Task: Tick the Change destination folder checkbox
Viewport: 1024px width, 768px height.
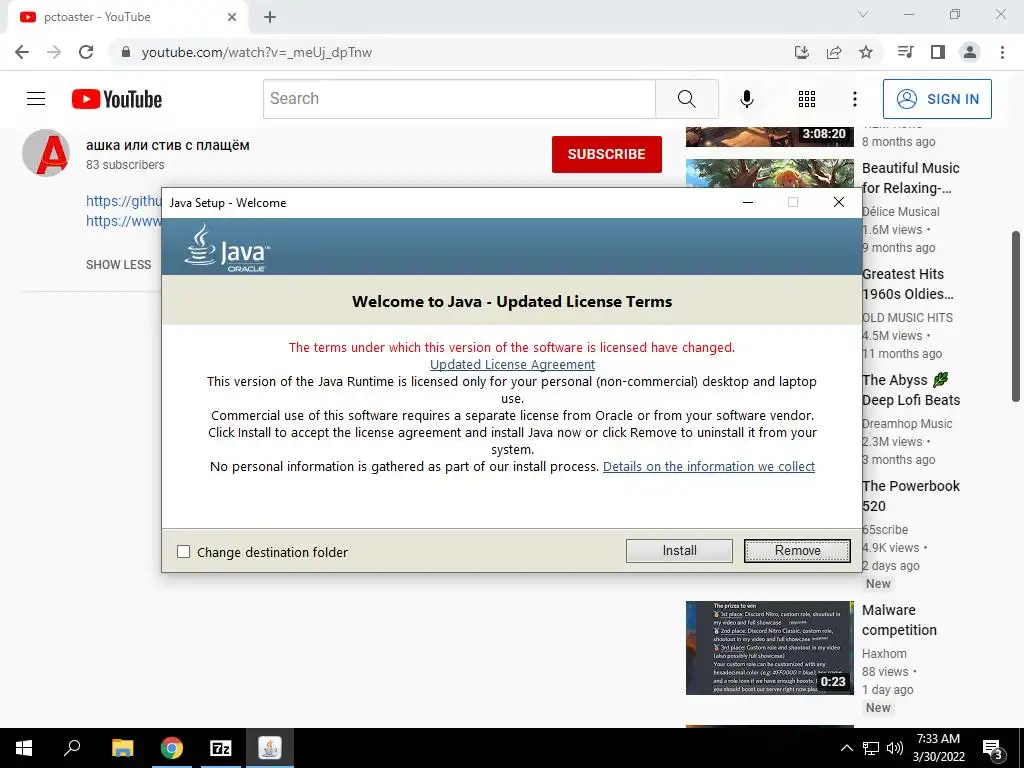Action: [184, 552]
